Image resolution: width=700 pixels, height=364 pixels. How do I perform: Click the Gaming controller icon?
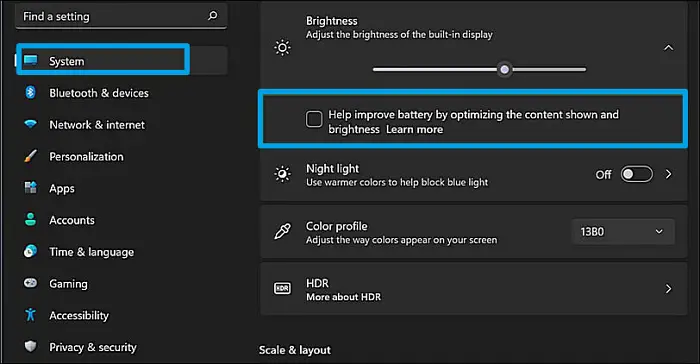(30, 283)
